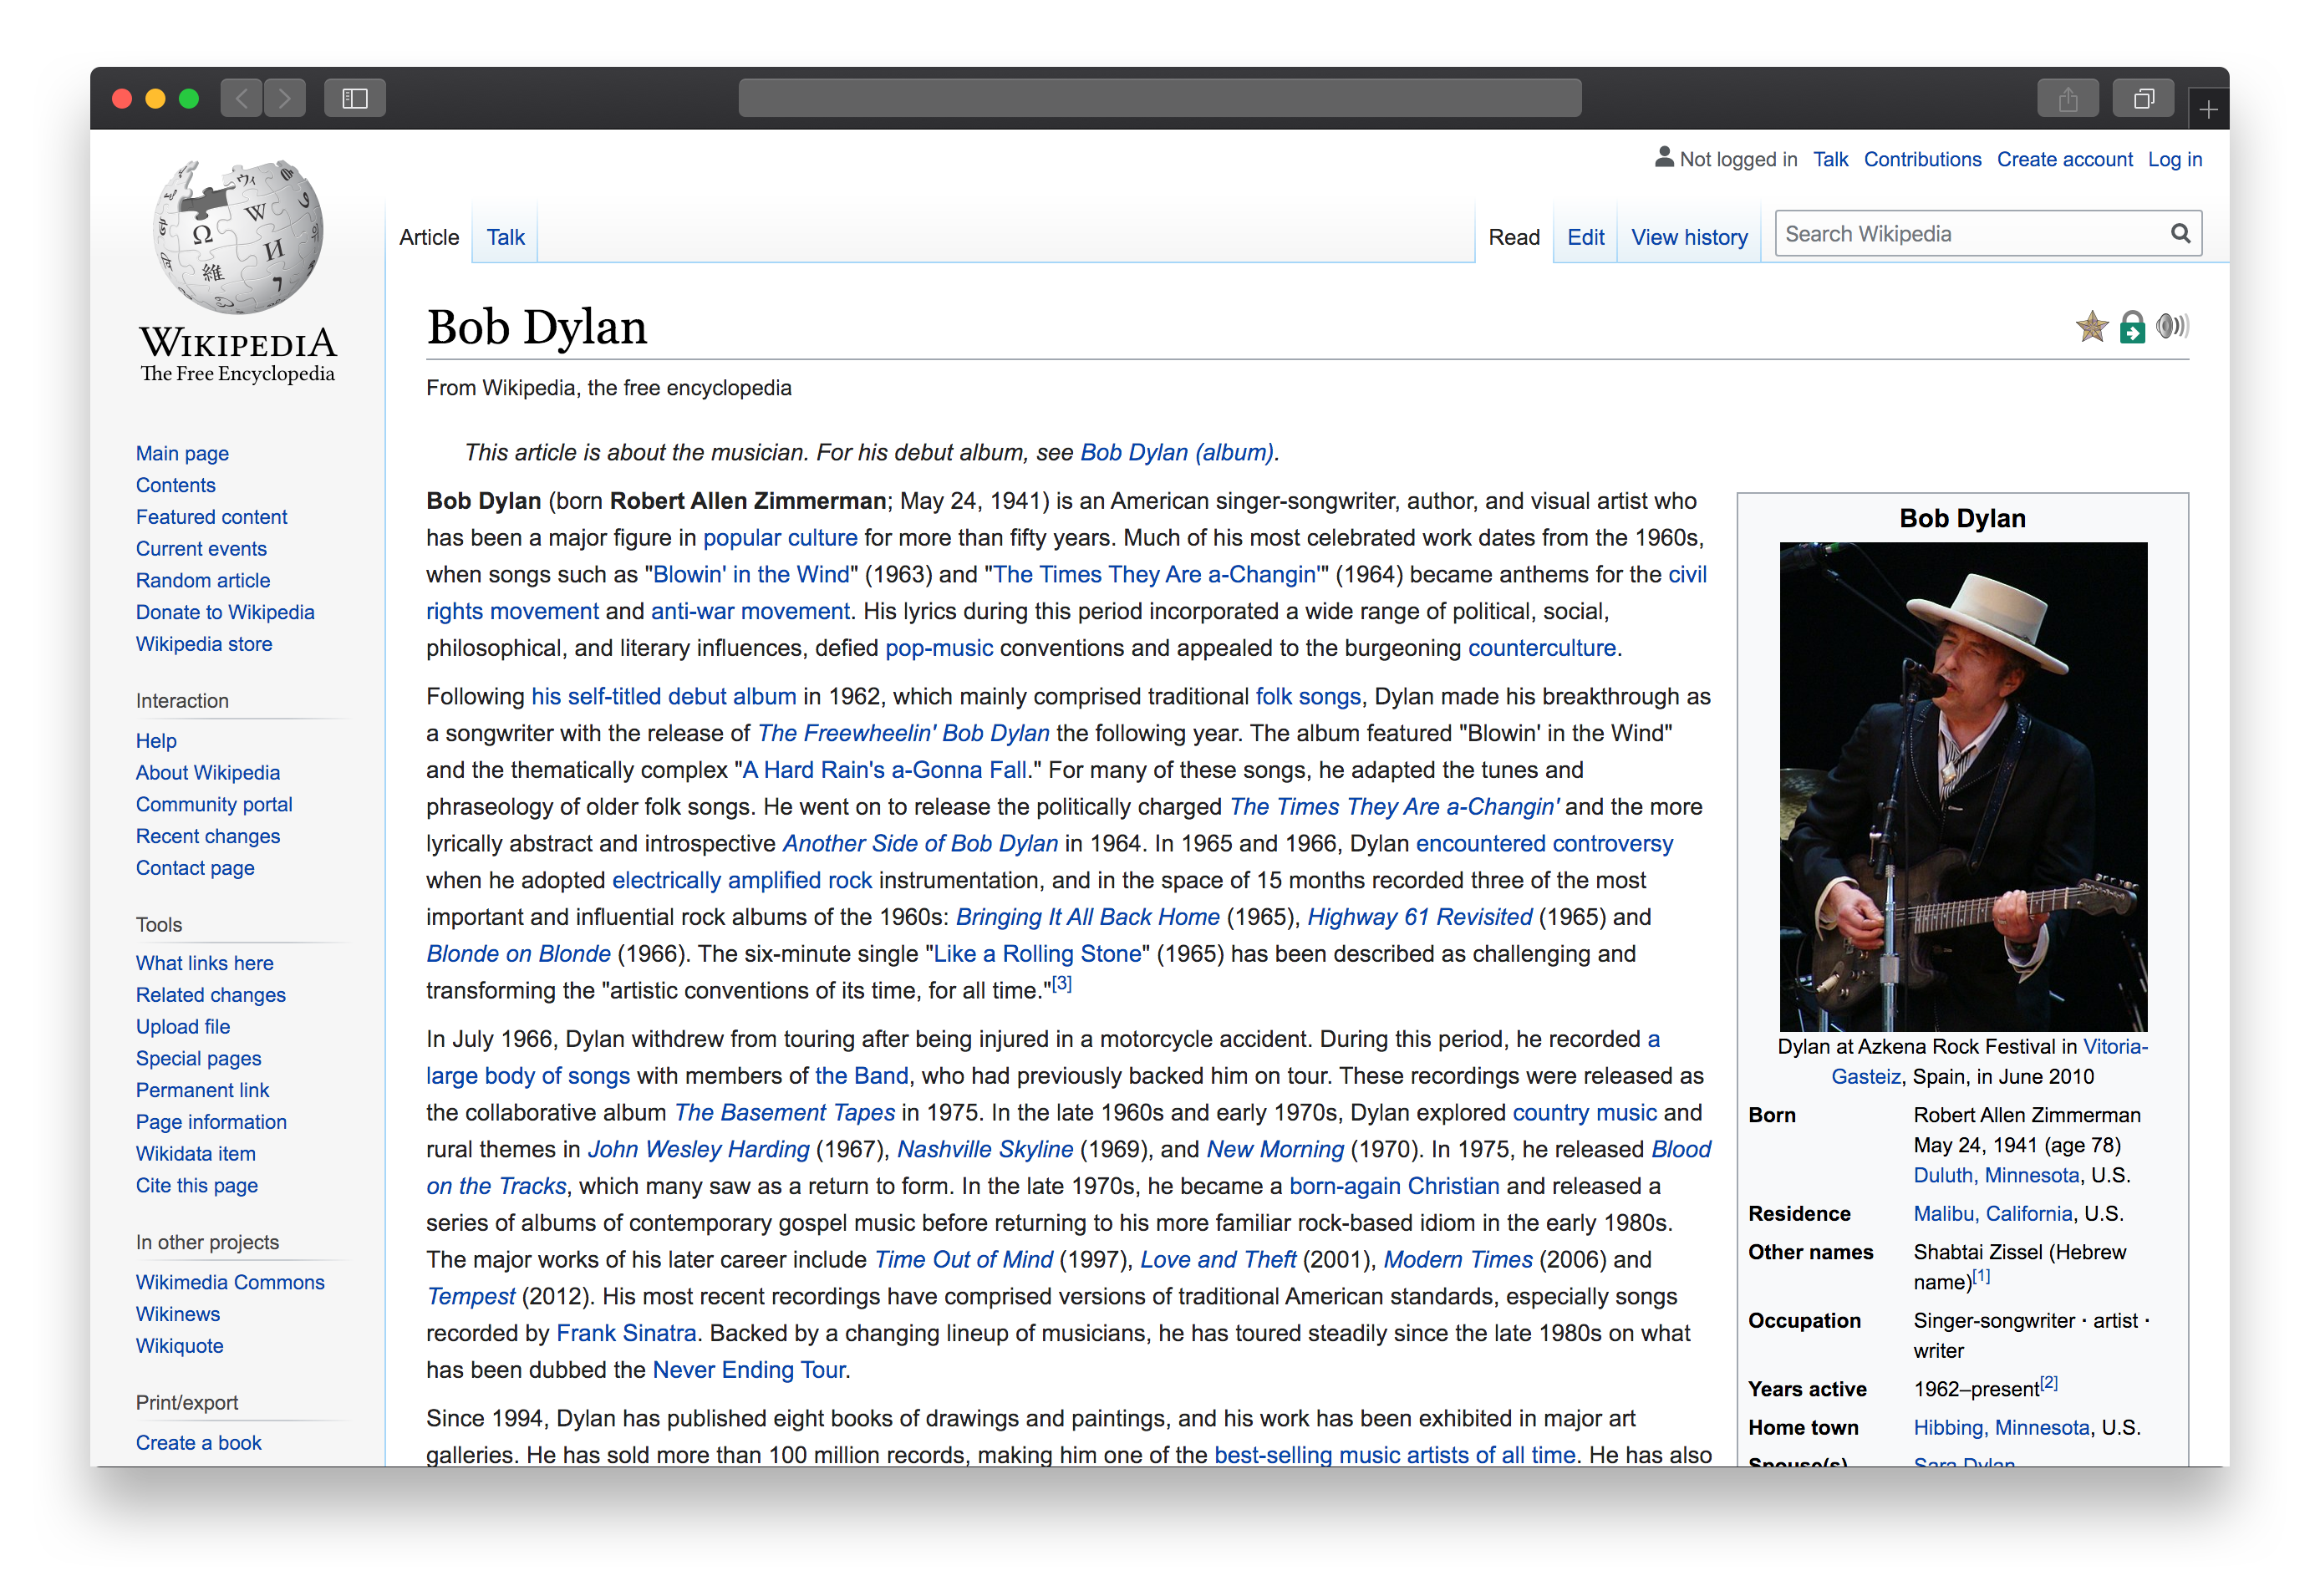Toggle the Safari sidebar button
This screenshot has height=1596, width=2320.
coord(355,98)
